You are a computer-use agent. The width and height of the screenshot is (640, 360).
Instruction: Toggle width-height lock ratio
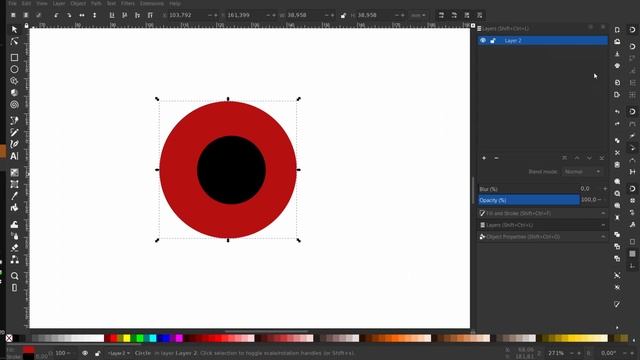click(x=343, y=15)
